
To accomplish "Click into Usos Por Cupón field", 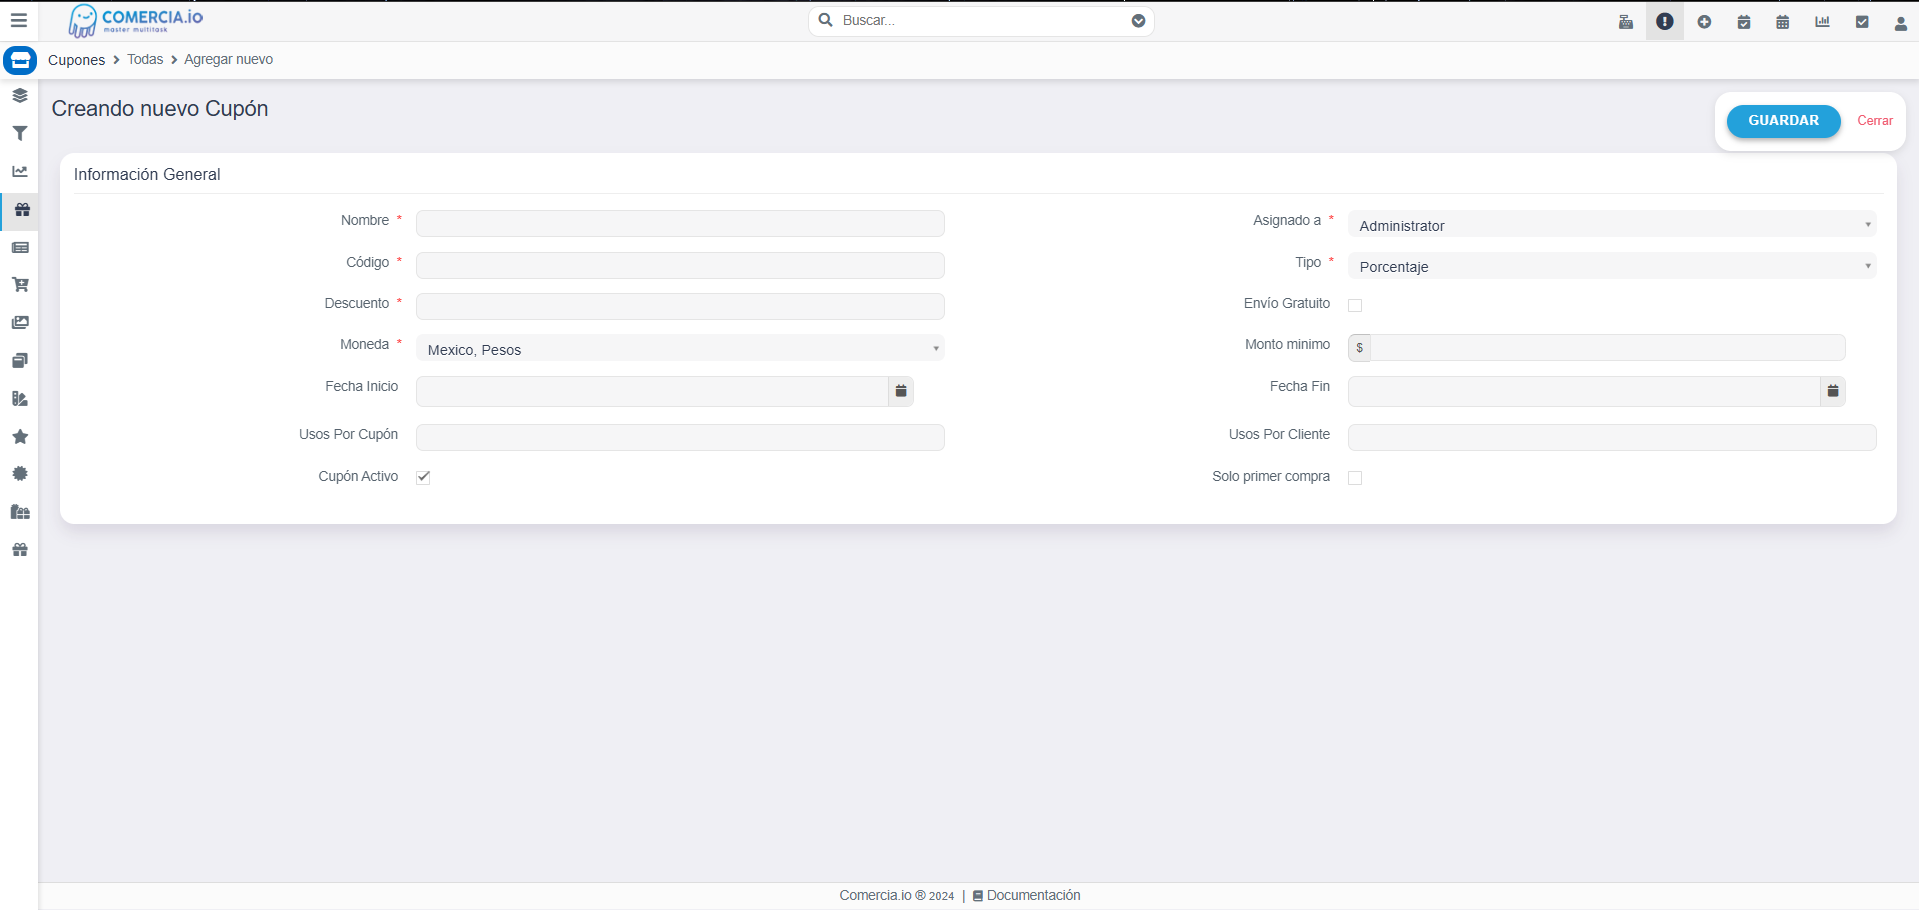I will tap(680, 437).
